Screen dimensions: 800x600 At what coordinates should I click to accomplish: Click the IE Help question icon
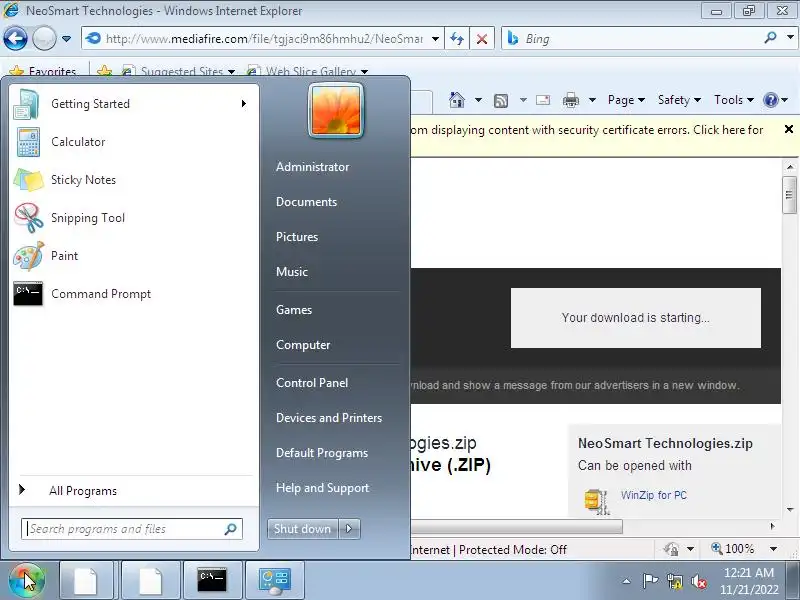click(x=770, y=100)
